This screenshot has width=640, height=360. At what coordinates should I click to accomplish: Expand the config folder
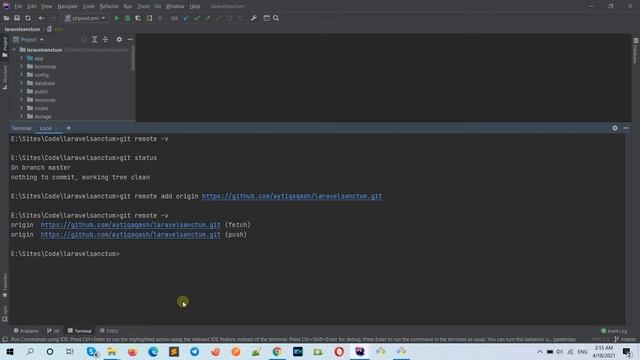pos(22,75)
